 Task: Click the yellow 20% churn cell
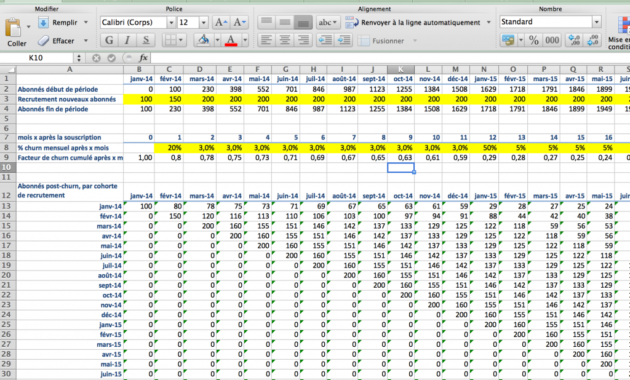tap(169, 148)
